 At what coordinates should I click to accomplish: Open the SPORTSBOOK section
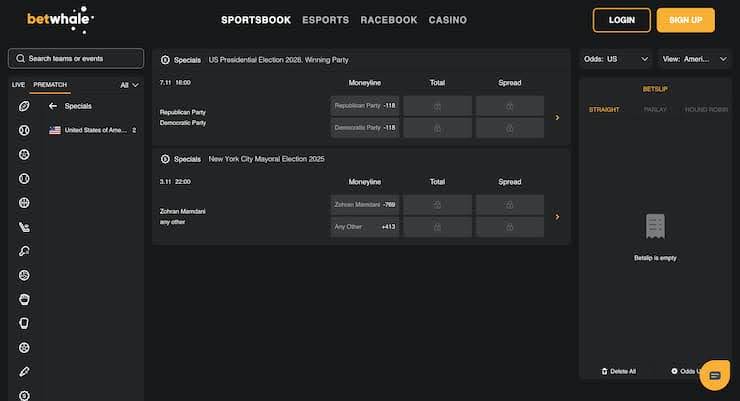pyautogui.click(x=256, y=20)
